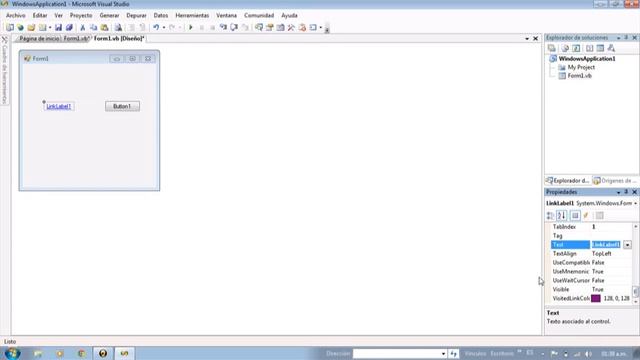Click Button1 on the Form1 designer
The height and width of the screenshot is (360, 640).
(122, 107)
